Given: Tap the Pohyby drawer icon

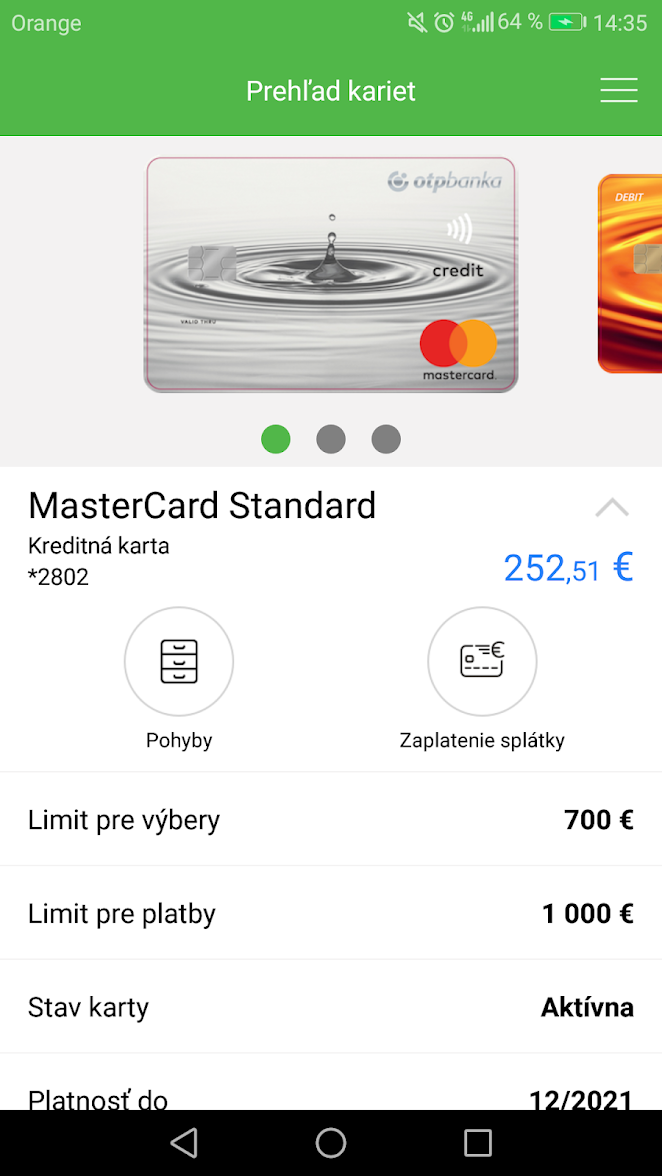Looking at the screenshot, I should coord(179,662).
